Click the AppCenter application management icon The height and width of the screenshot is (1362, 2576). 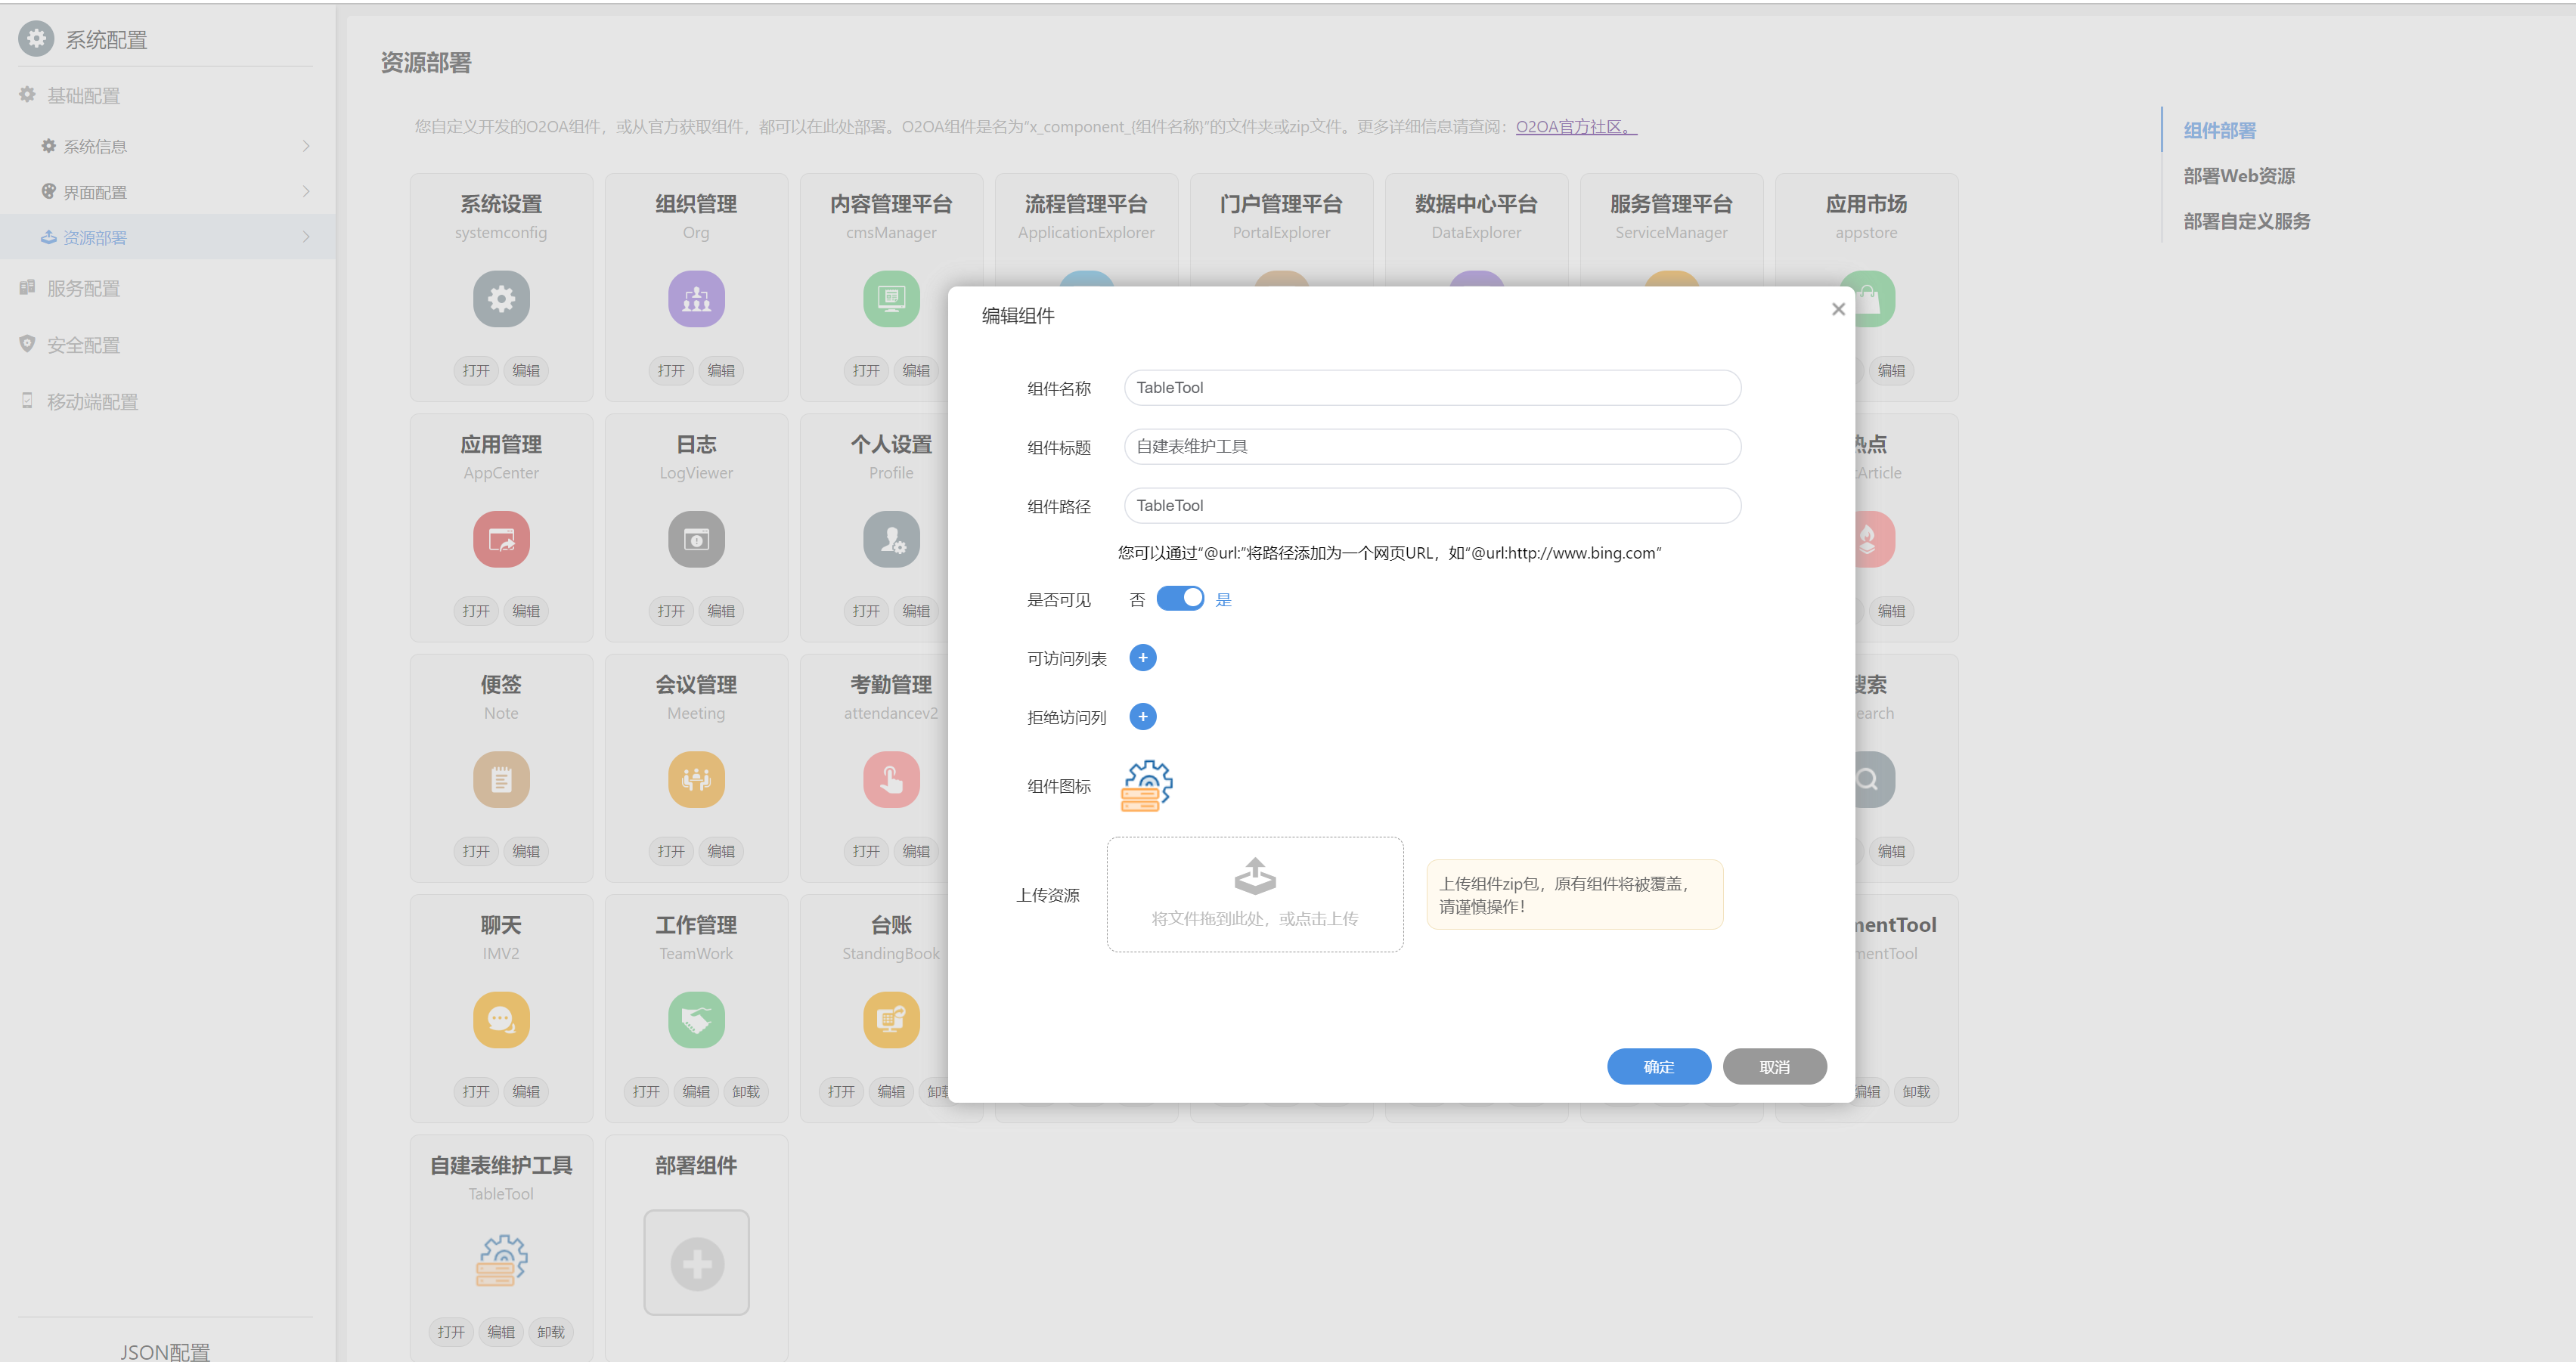pos(501,539)
